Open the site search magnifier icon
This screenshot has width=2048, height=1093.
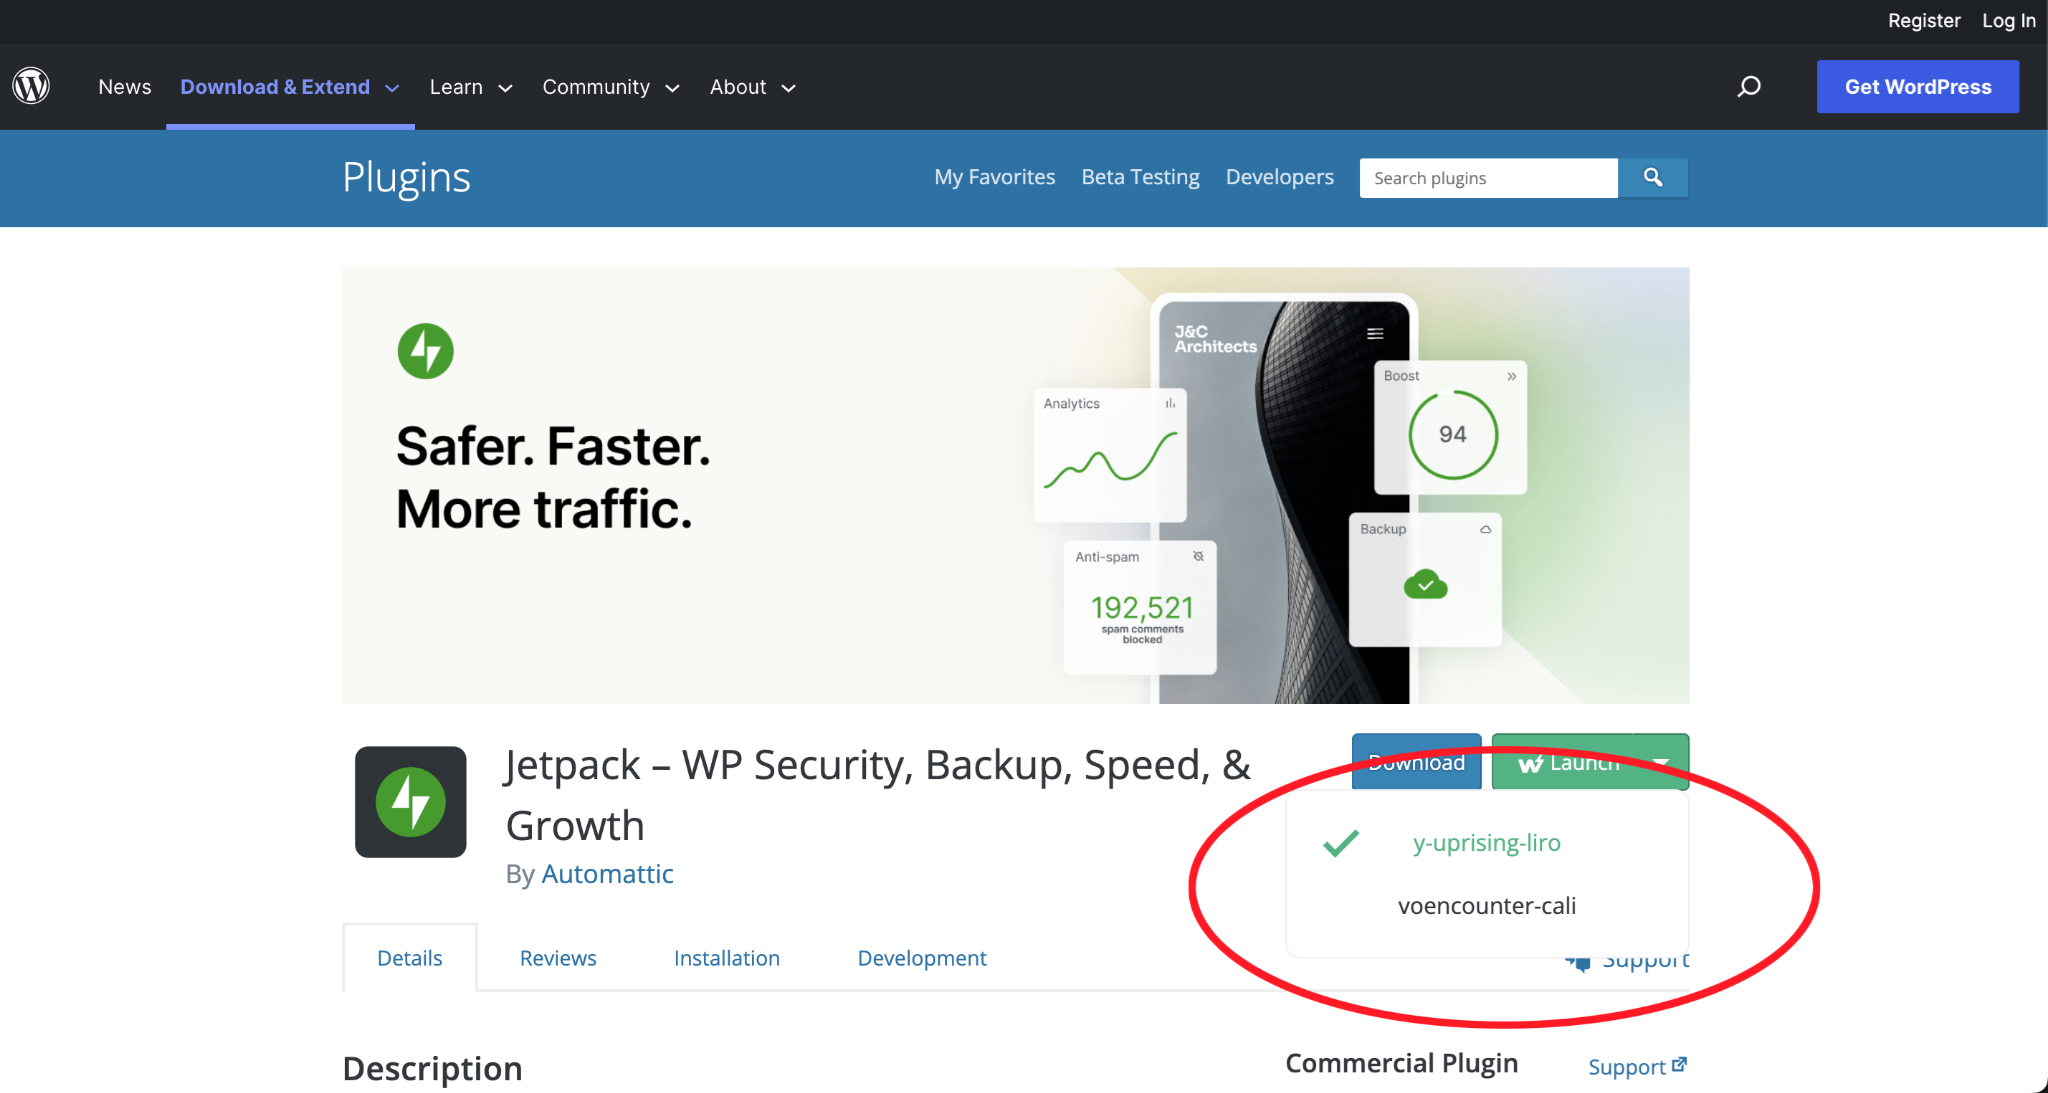(1749, 87)
